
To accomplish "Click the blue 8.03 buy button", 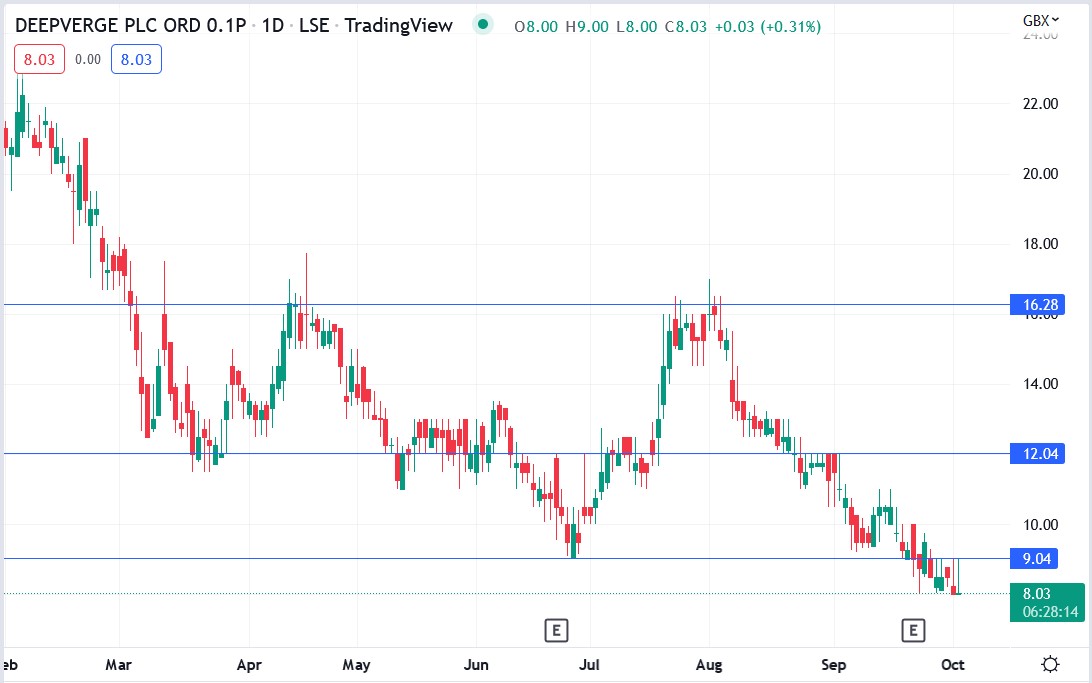I will click(x=136, y=59).
